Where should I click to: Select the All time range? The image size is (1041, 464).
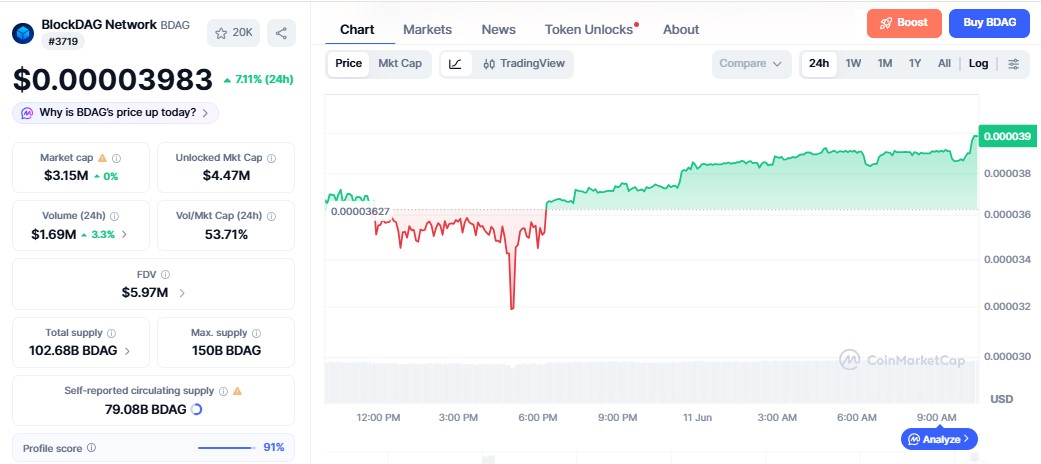[944, 64]
